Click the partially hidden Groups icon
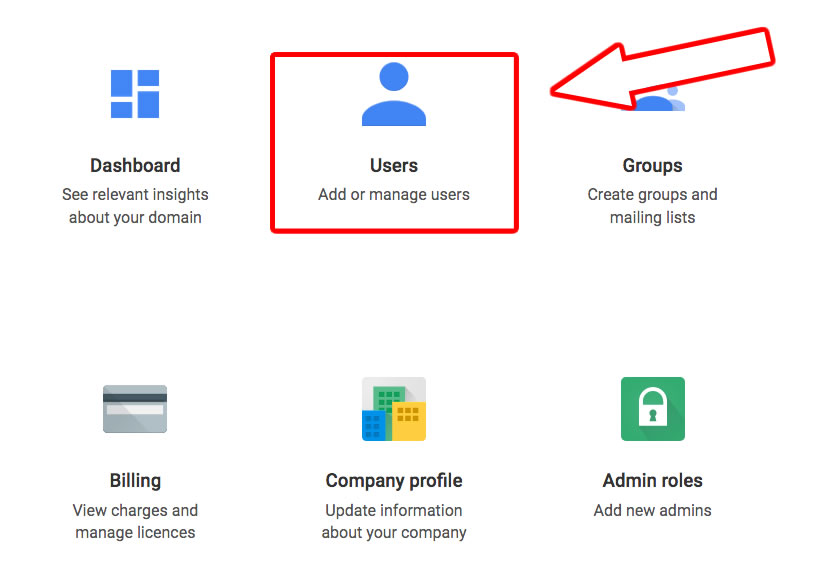The height and width of the screenshot is (567, 834). (x=664, y=101)
